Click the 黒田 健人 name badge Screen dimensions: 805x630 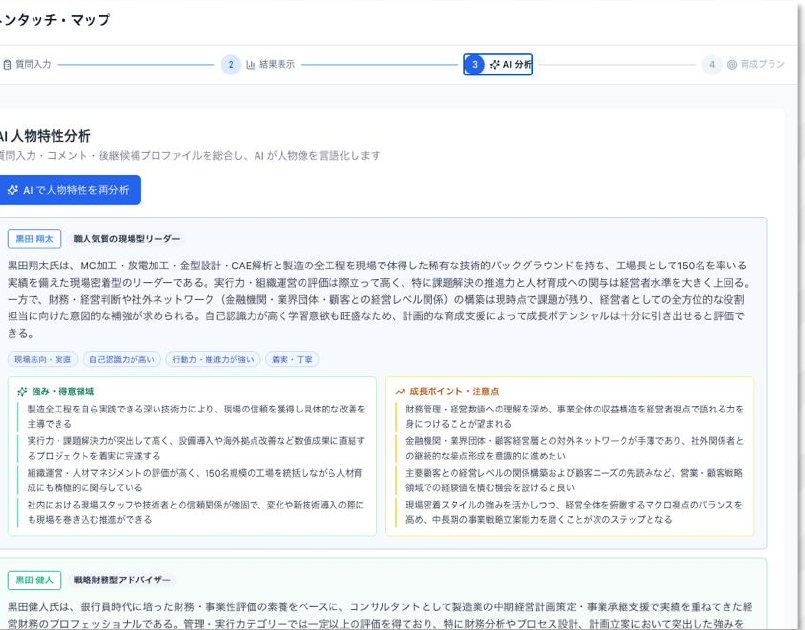(34, 580)
